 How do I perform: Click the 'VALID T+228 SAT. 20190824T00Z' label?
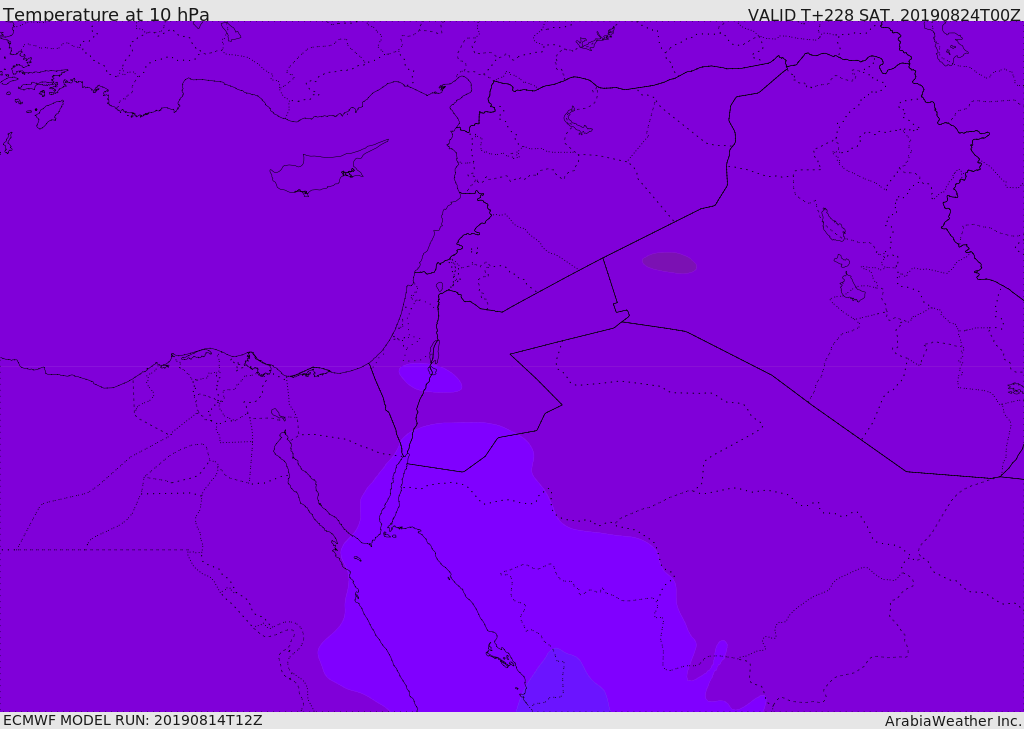pos(884,14)
